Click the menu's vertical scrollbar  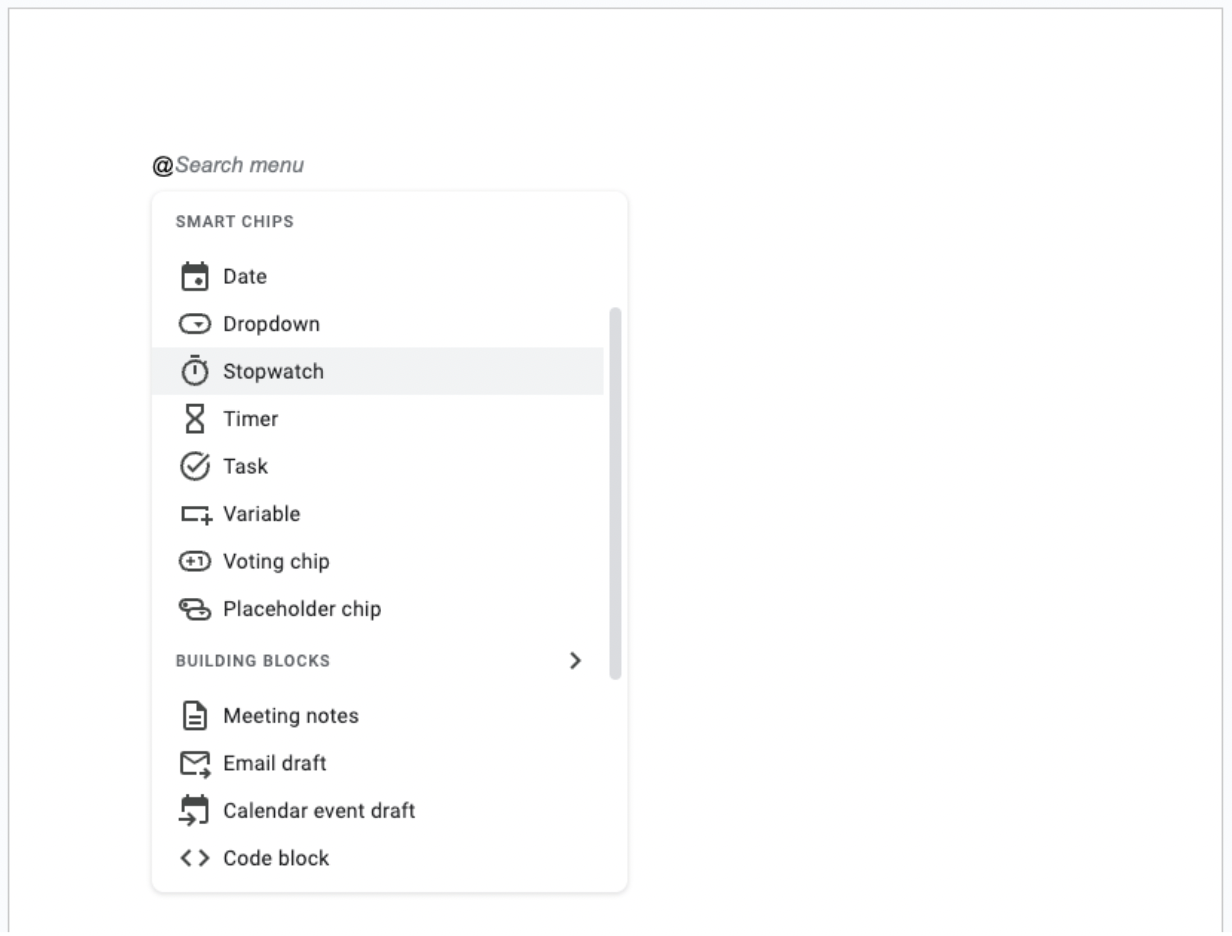point(615,493)
